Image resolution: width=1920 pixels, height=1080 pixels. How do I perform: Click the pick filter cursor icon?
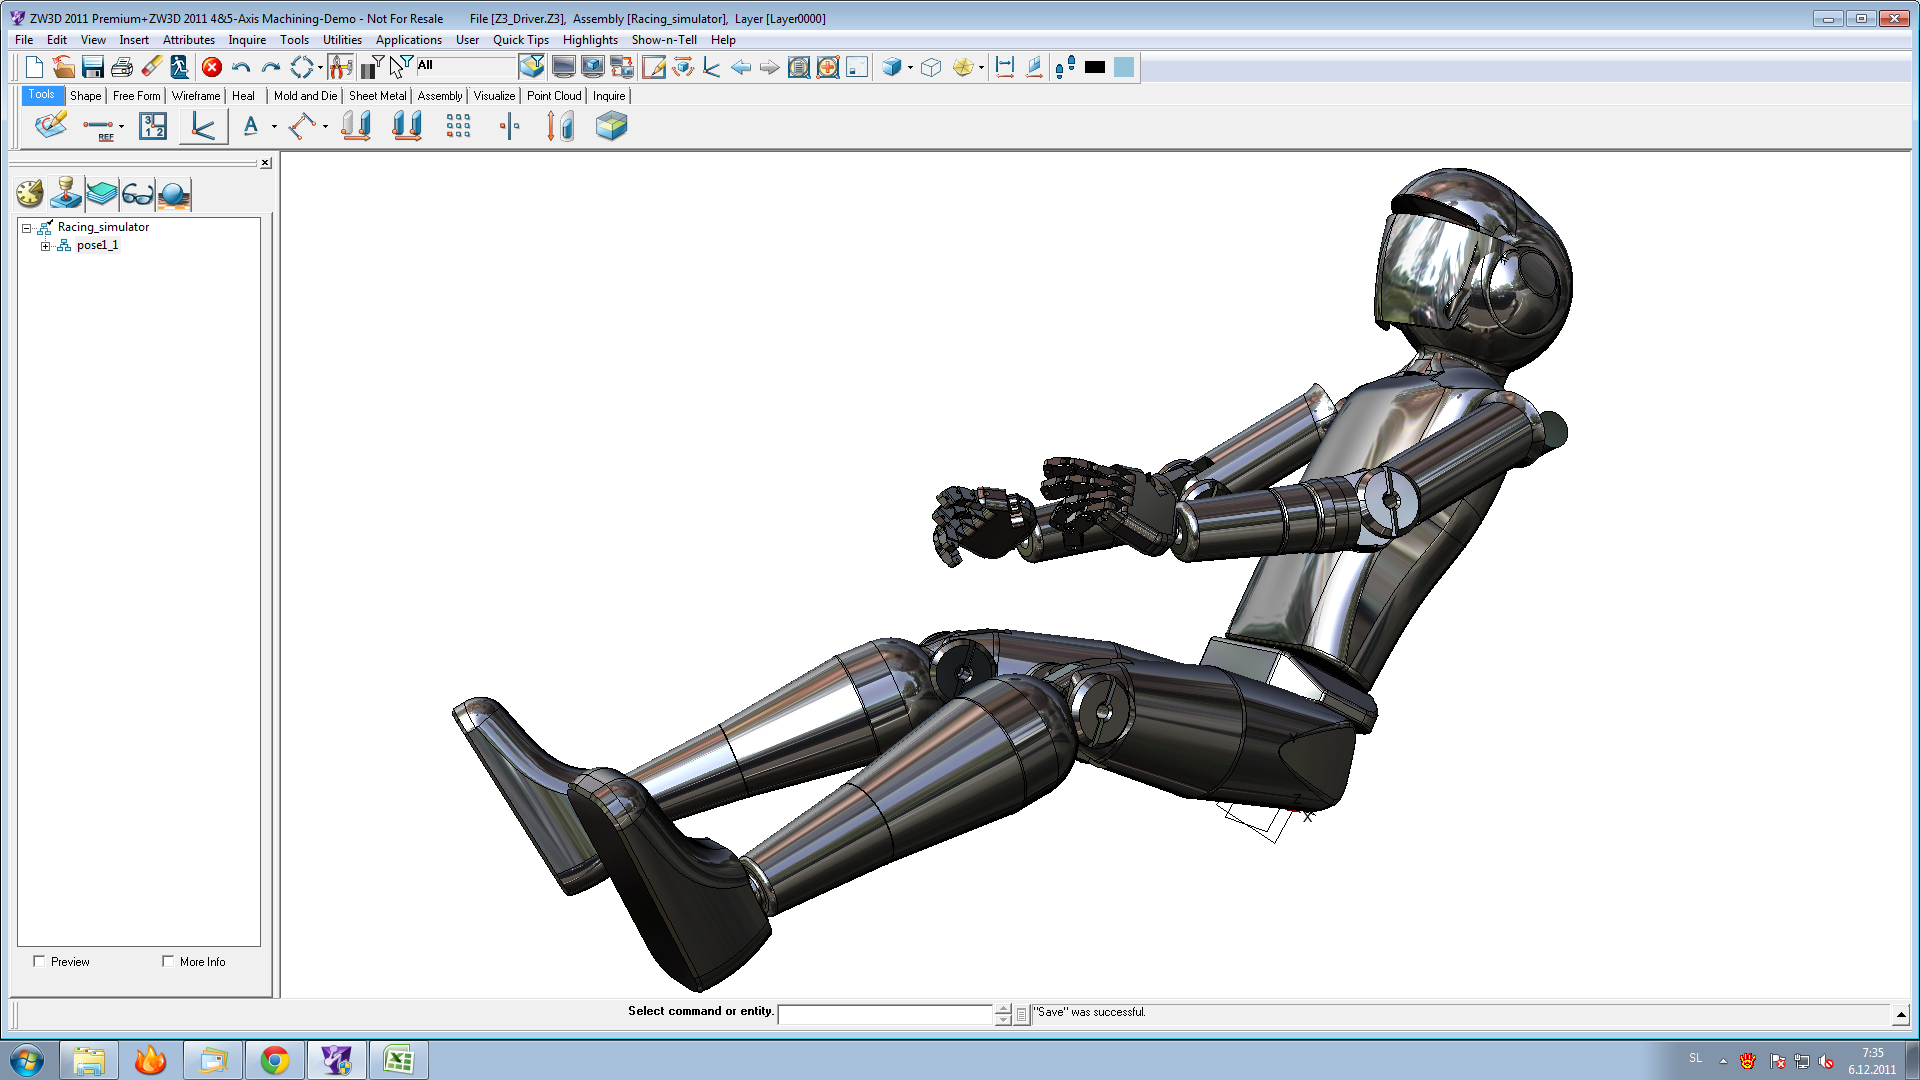pos(400,67)
